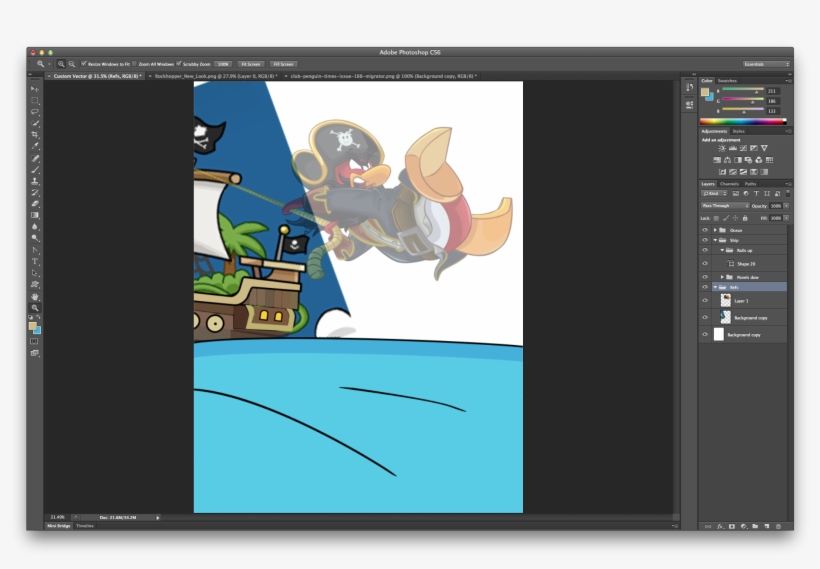
Task: Select the Dodge tool
Action: pos(35,238)
